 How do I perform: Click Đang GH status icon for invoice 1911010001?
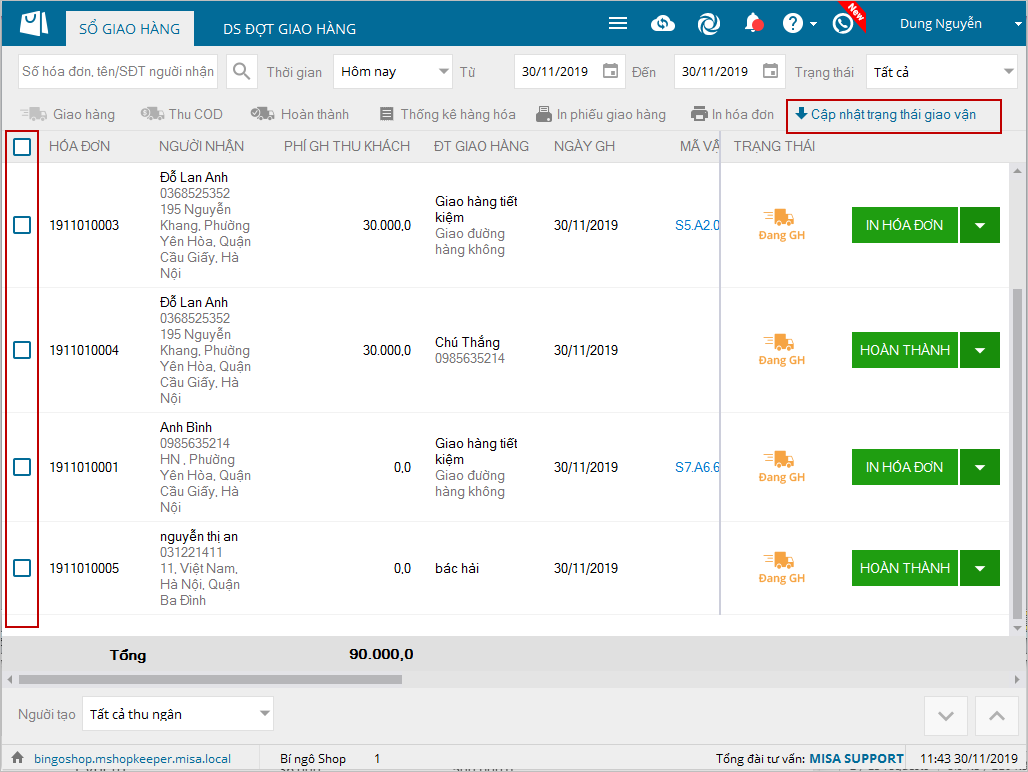point(781,467)
